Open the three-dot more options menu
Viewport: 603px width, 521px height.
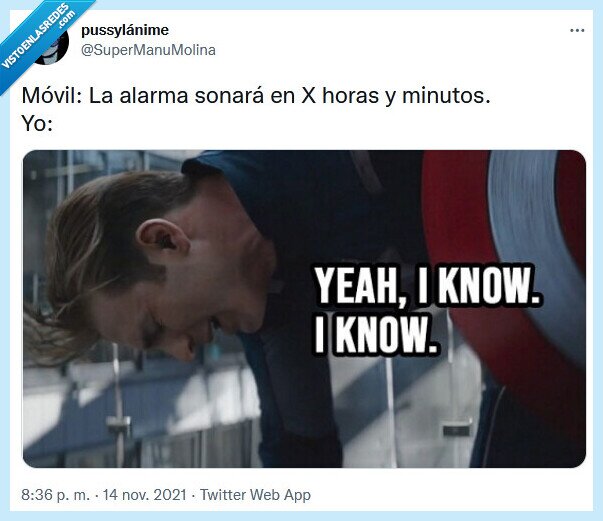click(x=577, y=30)
